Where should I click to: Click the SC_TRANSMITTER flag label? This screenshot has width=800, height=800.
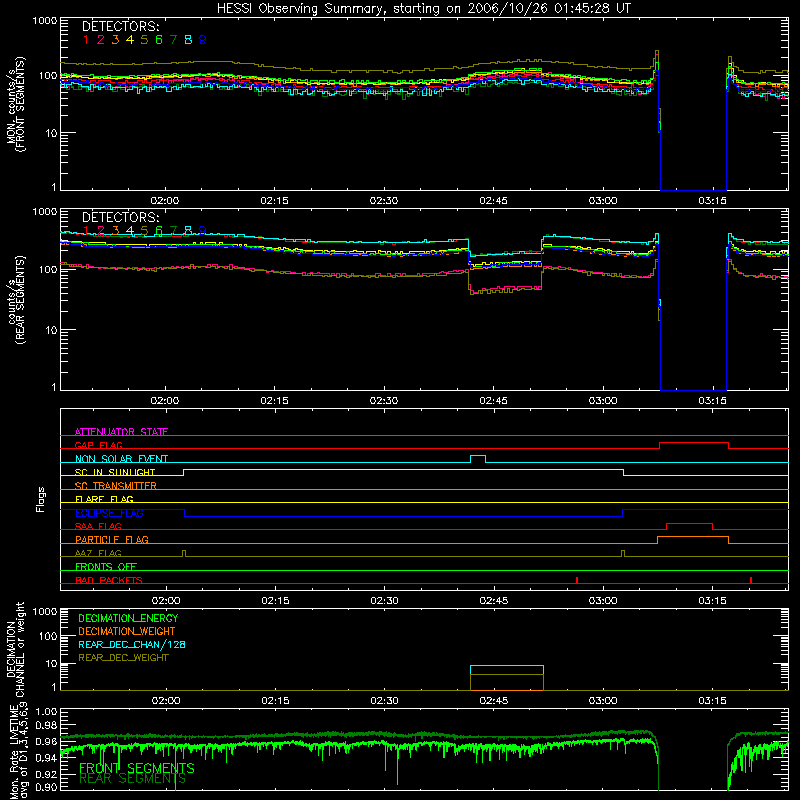115,485
